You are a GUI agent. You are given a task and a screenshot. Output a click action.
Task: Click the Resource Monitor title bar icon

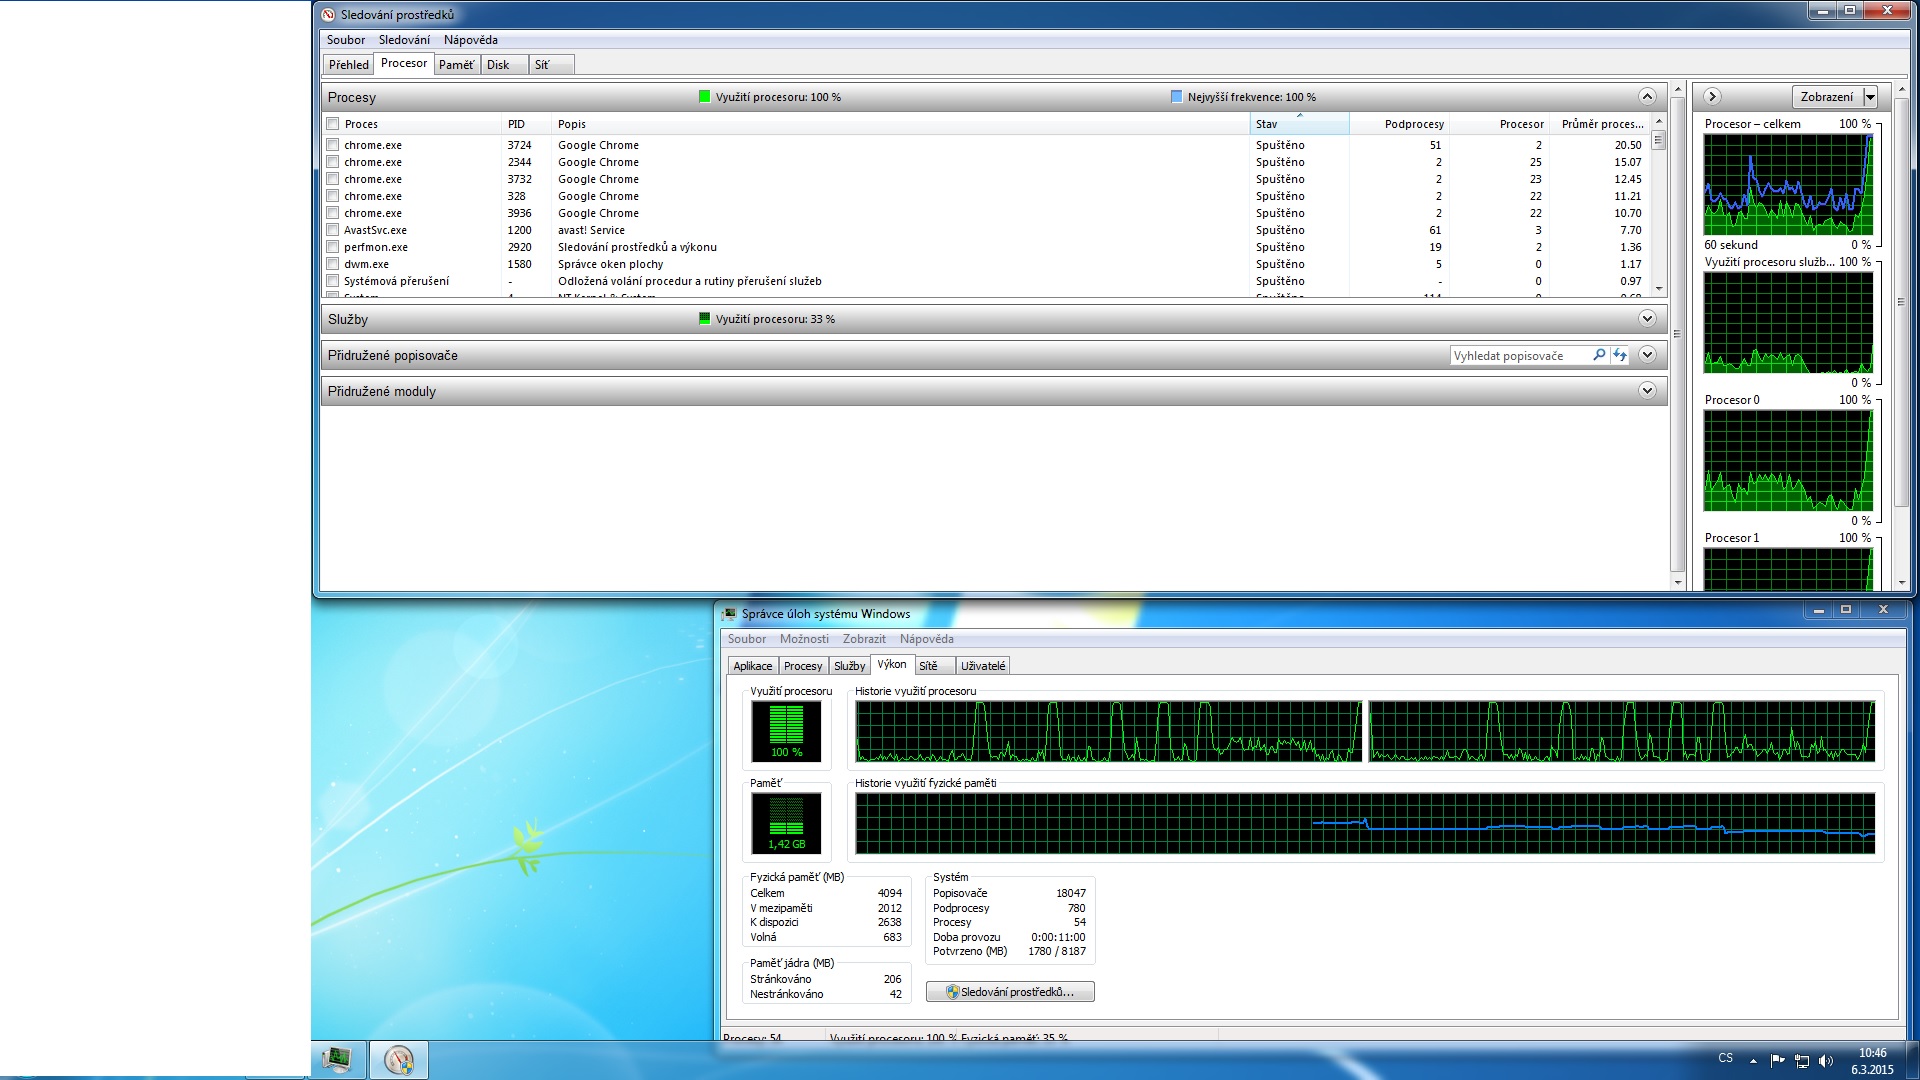pyautogui.click(x=328, y=14)
